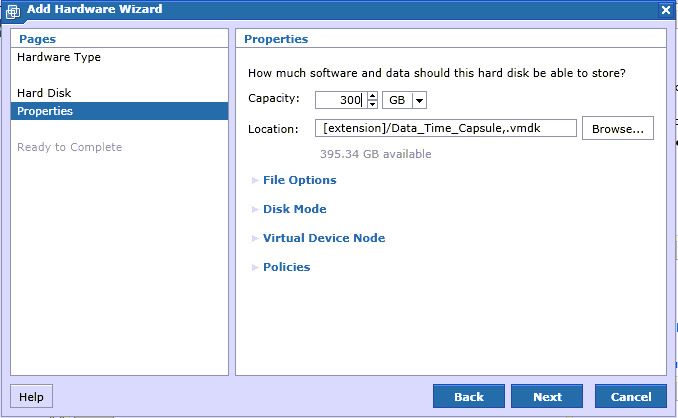The height and width of the screenshot is (418, 678).
Task: Open the GB unit dropdown
Action: 404,100
